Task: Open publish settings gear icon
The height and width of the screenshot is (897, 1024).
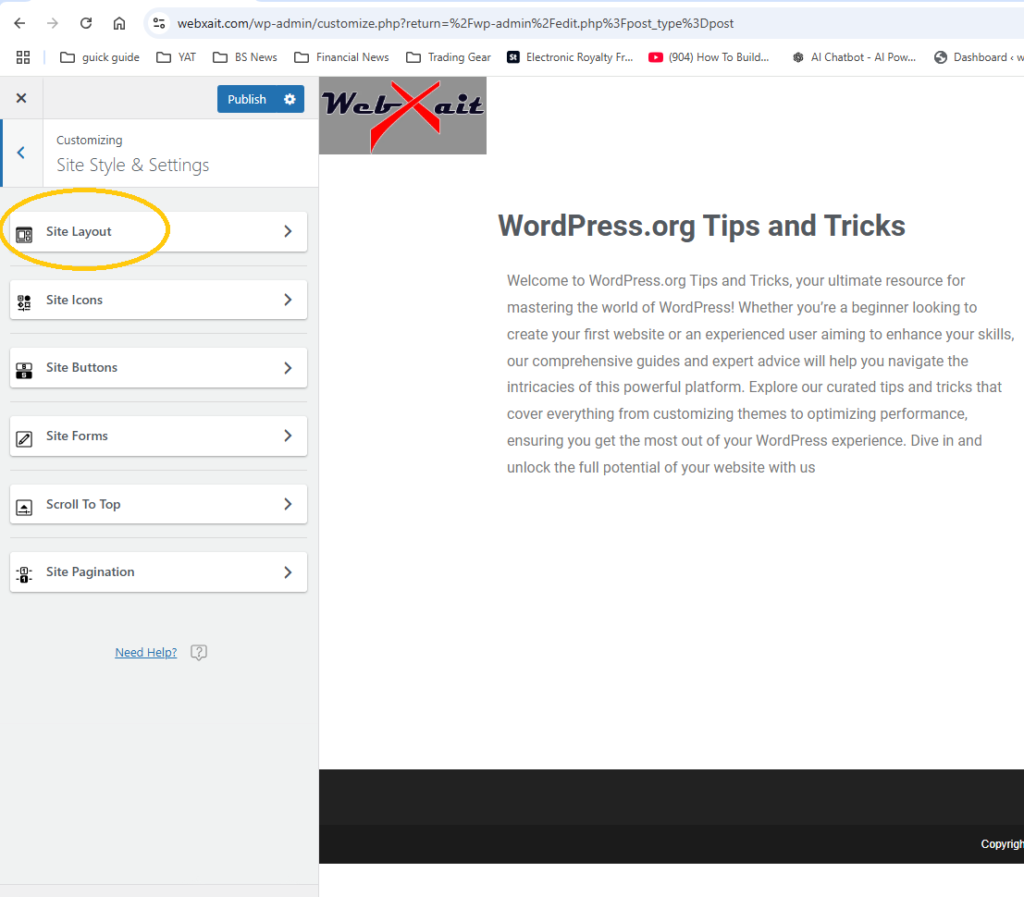Action: (290, 99)
